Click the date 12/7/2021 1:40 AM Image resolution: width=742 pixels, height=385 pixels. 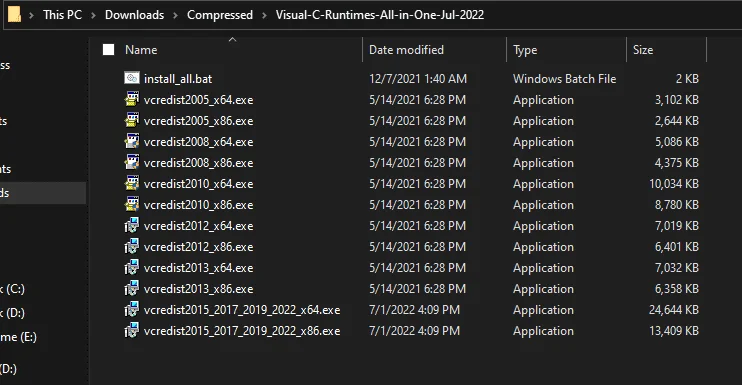coord(418,79)
